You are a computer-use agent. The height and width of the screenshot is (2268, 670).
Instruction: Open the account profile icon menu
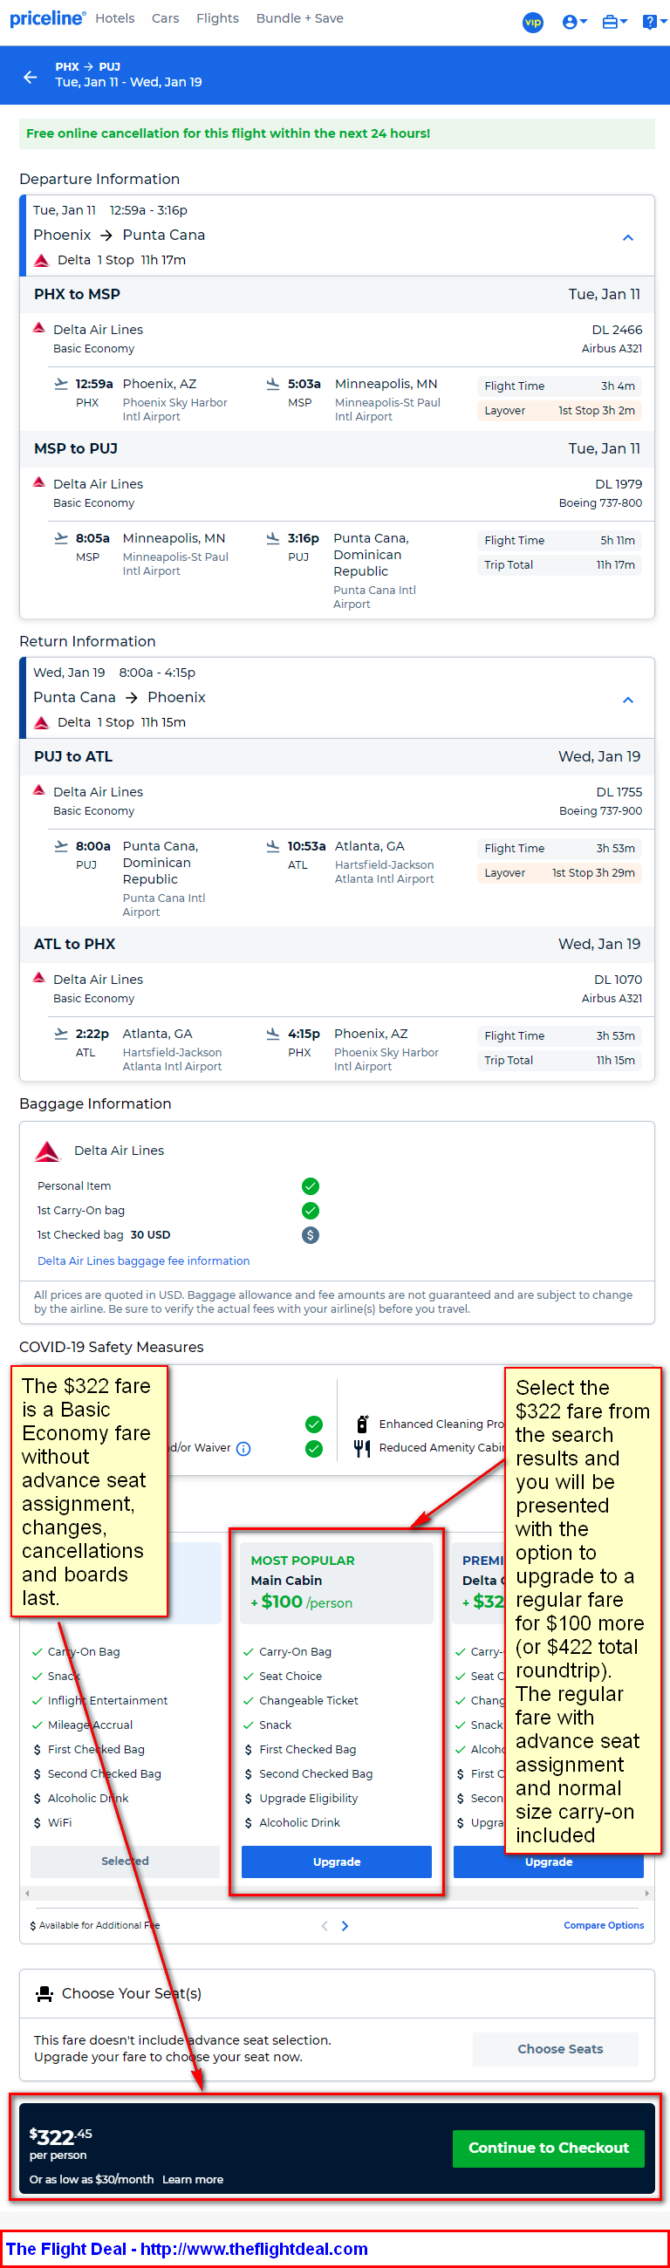point(574,22)
